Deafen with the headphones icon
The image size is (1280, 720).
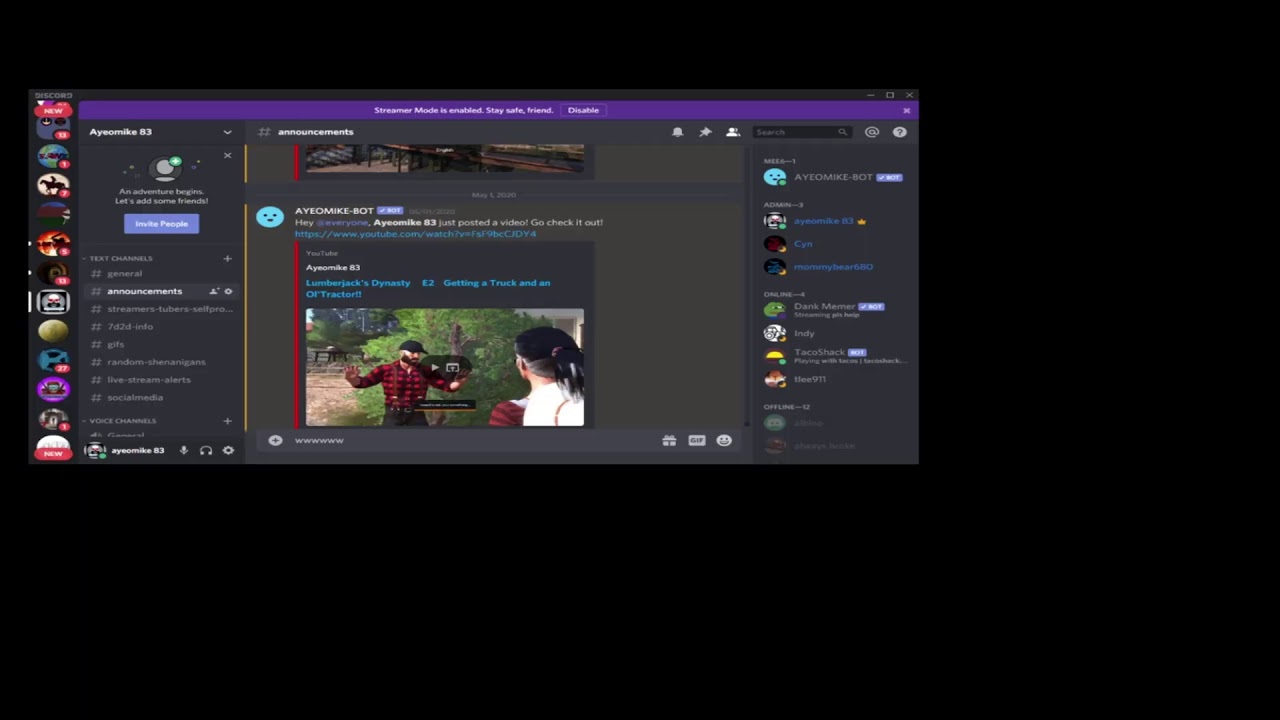pos(205,450)
